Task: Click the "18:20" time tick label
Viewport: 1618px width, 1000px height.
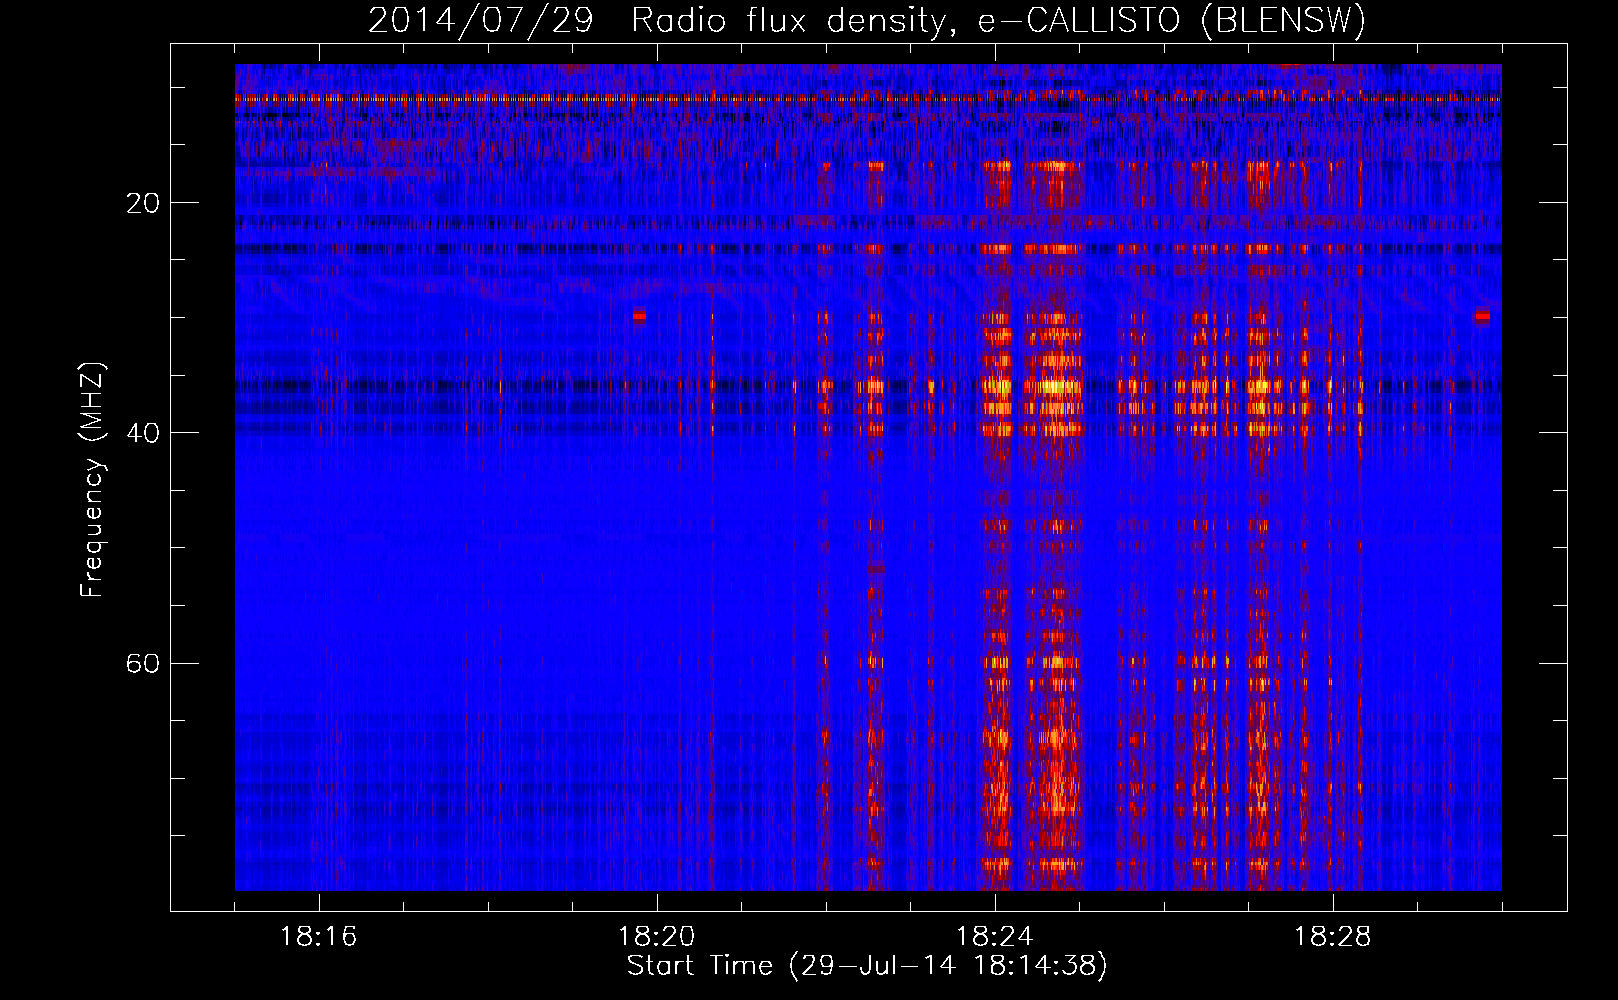Action: (657, 937)
